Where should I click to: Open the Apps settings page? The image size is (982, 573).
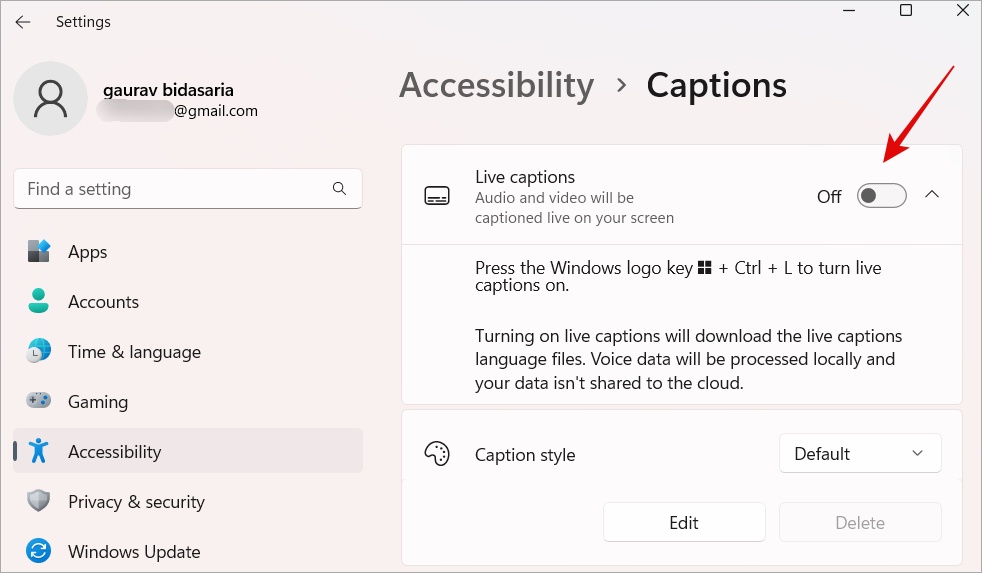pos(188,252)
